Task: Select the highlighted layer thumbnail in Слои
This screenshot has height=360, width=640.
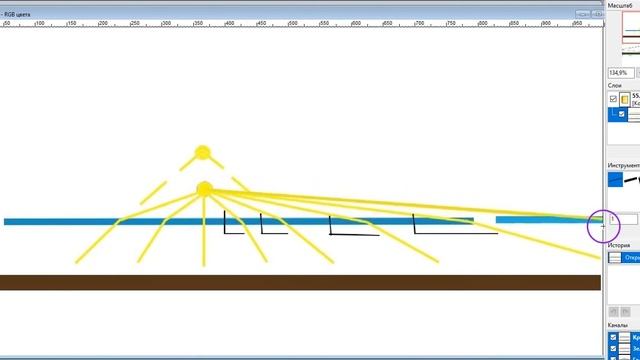Action: tap(634, 115)
